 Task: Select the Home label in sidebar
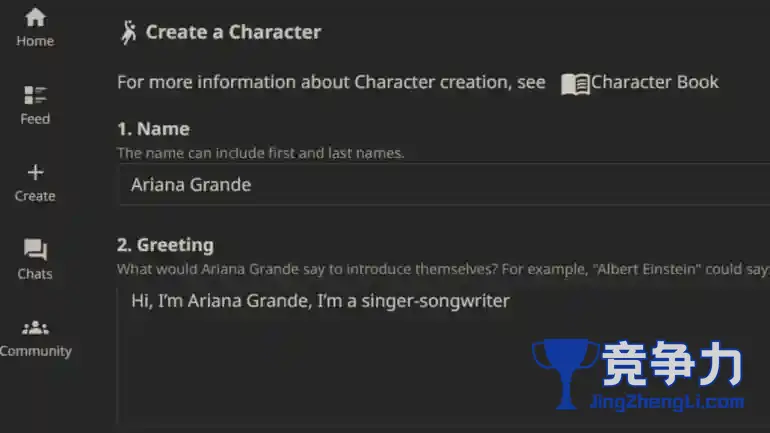(35, 41)
